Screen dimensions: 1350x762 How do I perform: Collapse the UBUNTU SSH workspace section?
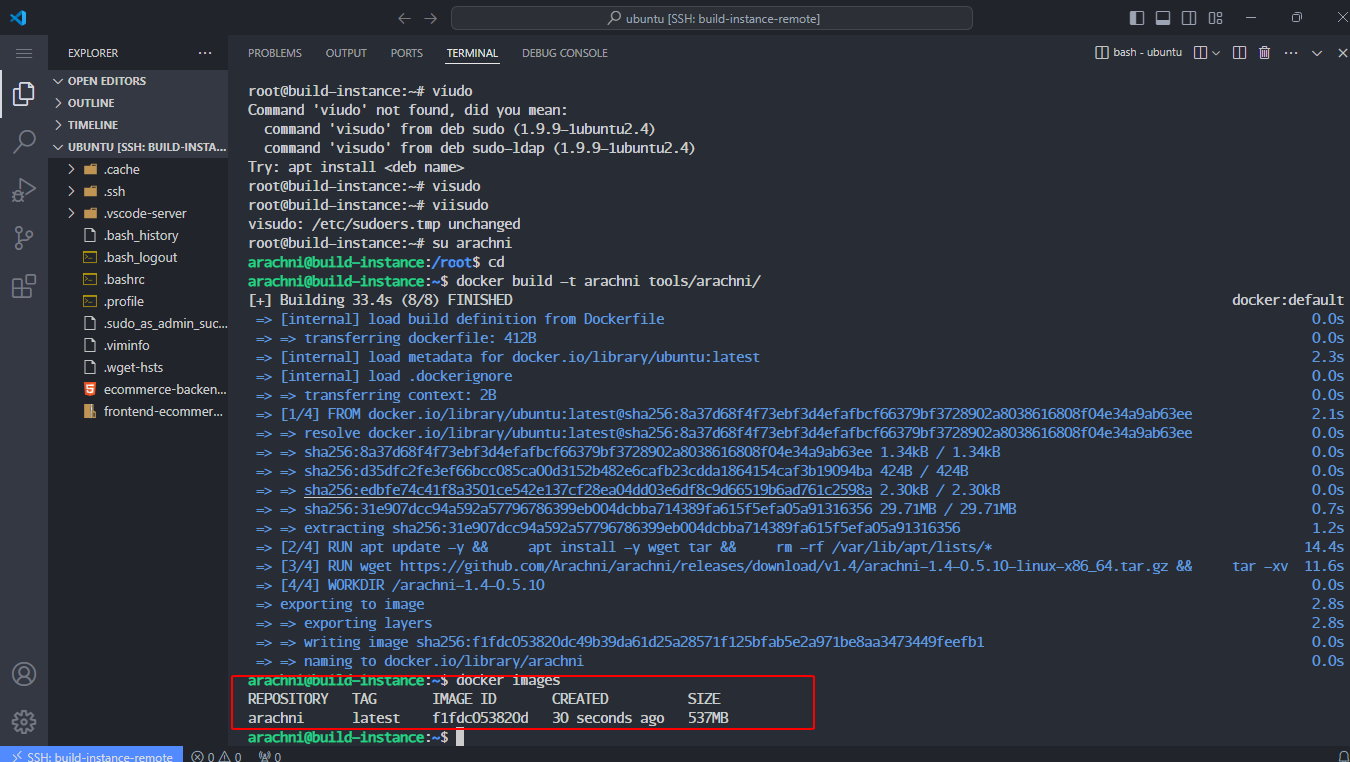click(x=138, y=147)
